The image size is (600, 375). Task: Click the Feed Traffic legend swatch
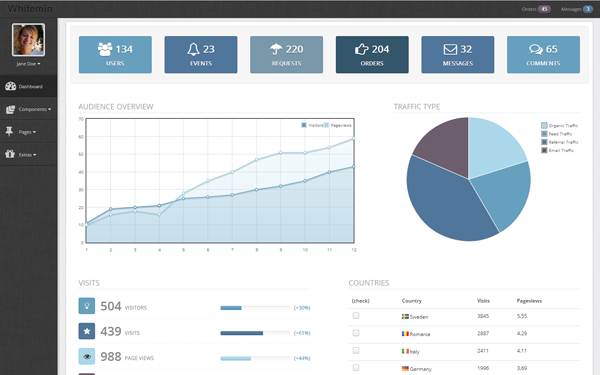coord(544,134)
